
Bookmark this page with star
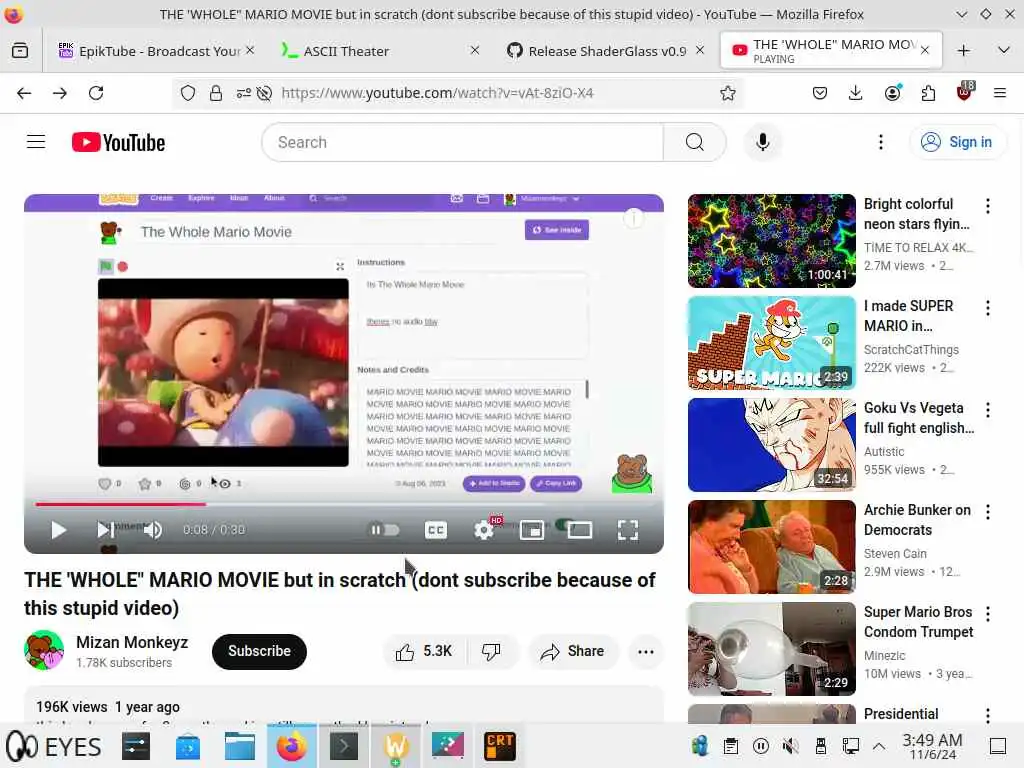pos(728,93)
